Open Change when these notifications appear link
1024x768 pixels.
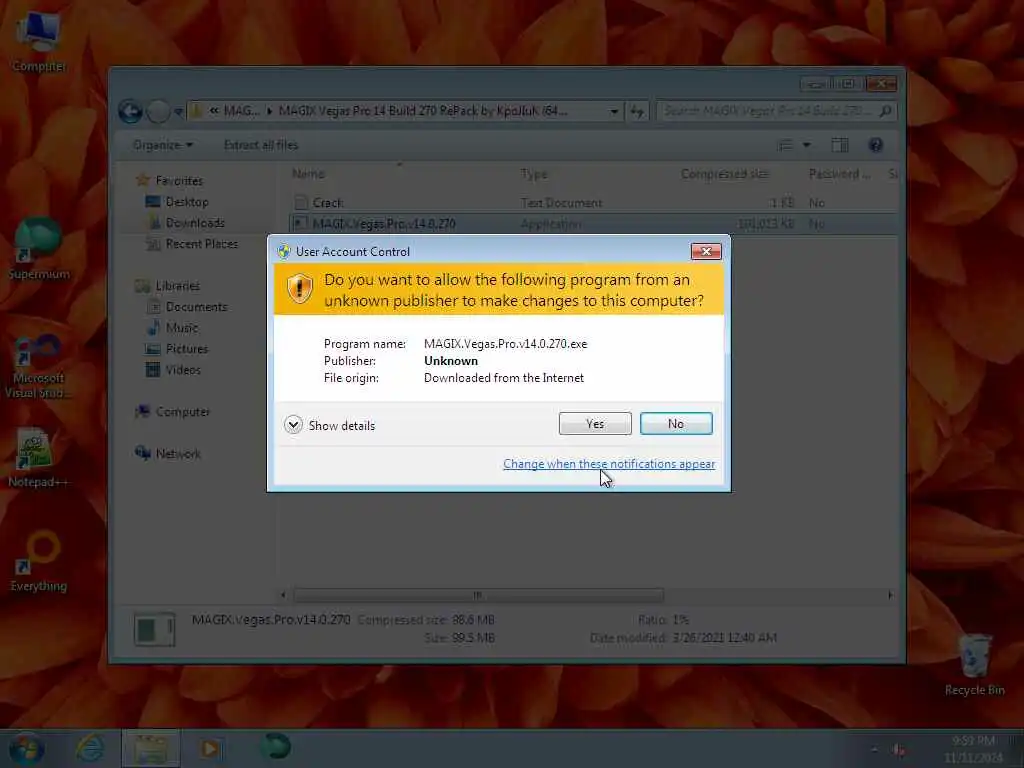coord(609,464)
